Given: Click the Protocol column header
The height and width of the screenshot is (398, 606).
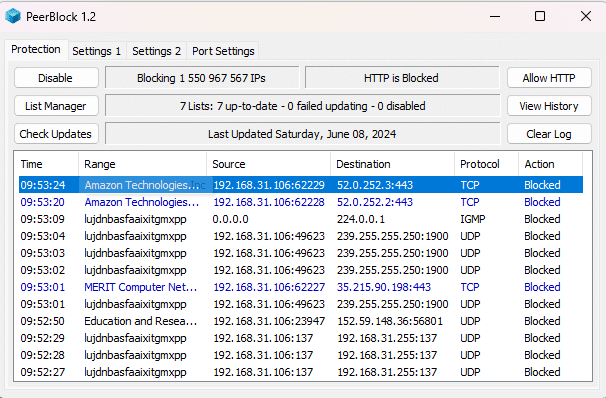Looking at the screenshot, I should (x=486, y=164).
